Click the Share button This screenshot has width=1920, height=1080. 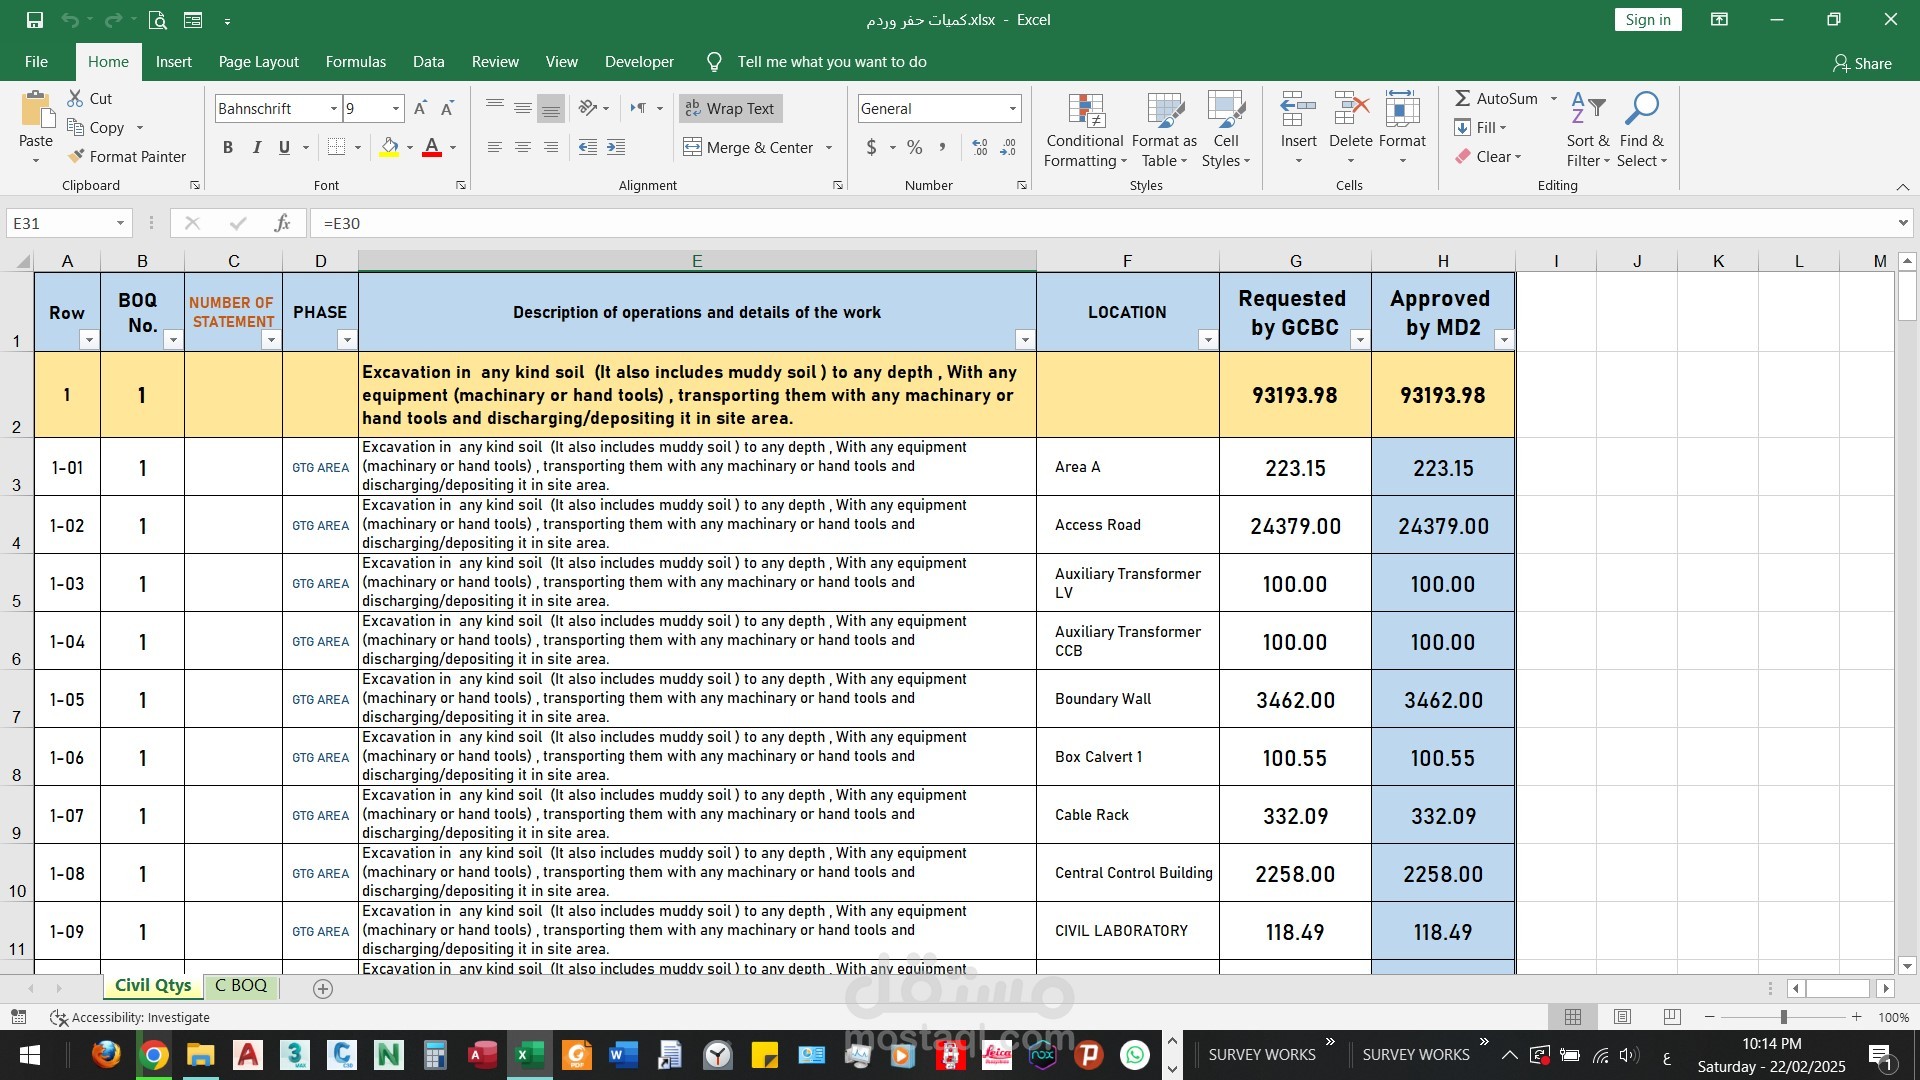[x=1862, y=63]
